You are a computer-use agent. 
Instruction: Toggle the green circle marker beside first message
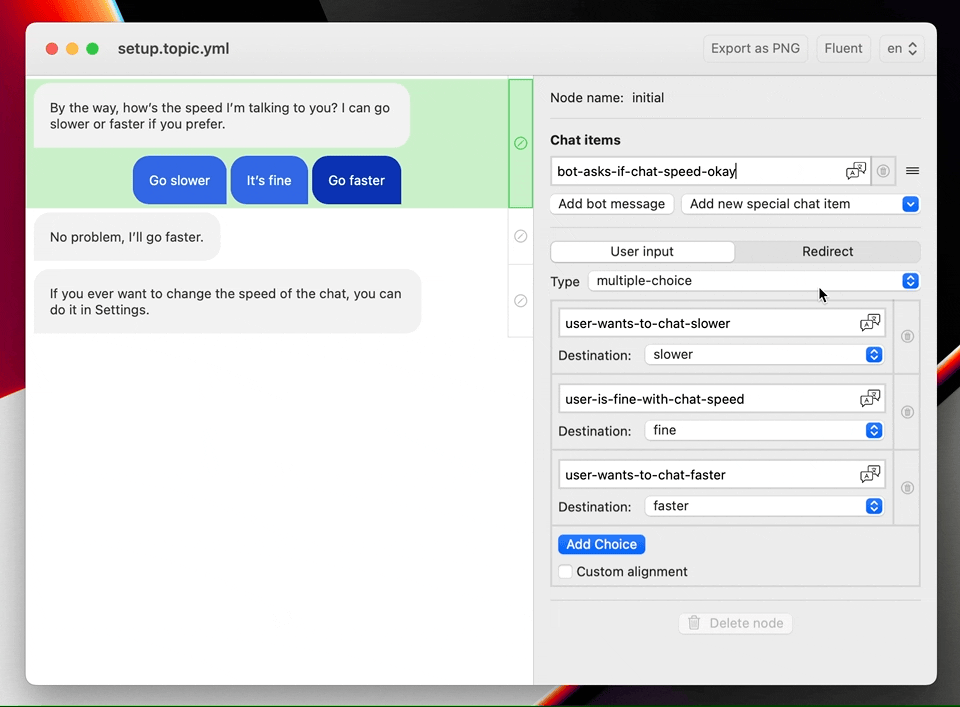(520, 143)
